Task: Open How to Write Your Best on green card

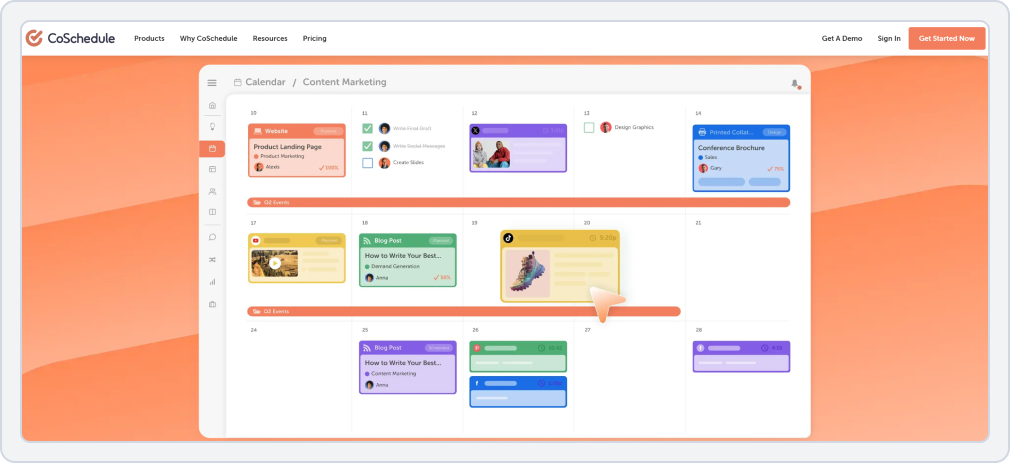Action: 403,256
